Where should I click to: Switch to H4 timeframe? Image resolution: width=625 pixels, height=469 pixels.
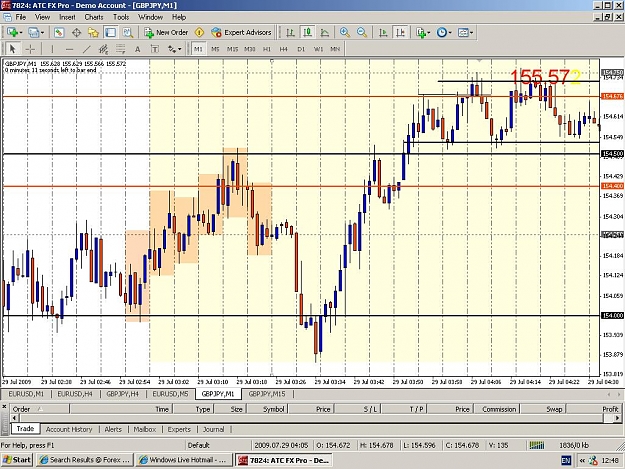(x=283, y=49)
